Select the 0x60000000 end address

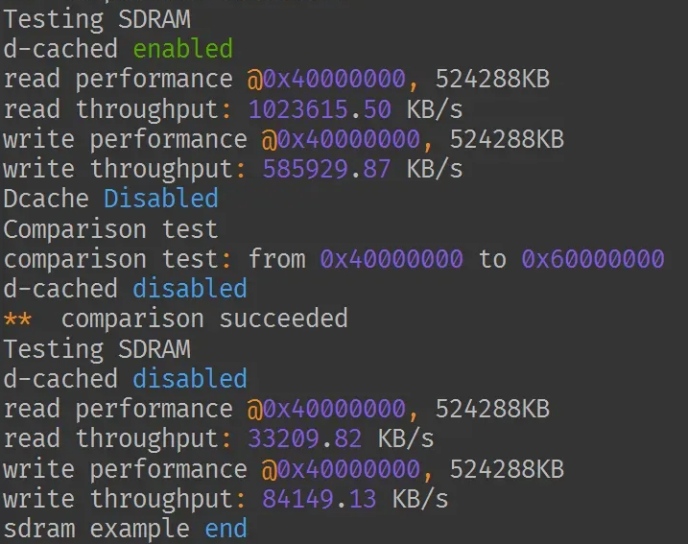[592, 259]
